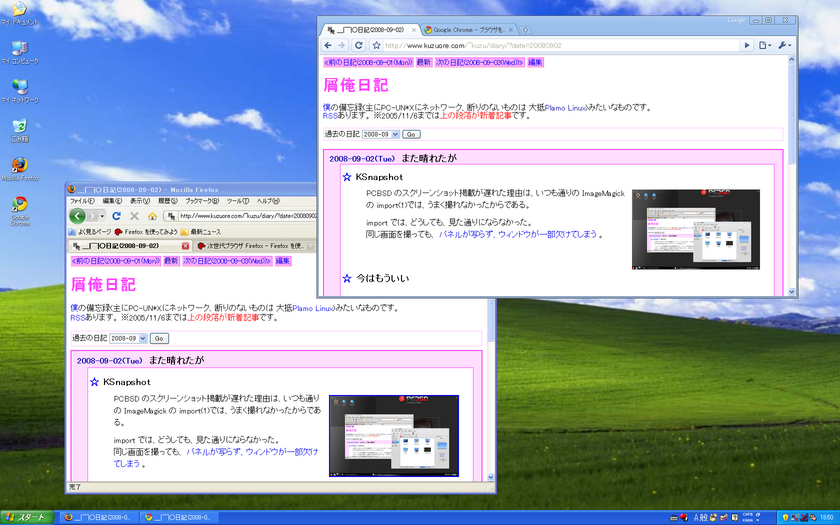Select the Mozilla Firefox desktop shortcut

(20, 169)
